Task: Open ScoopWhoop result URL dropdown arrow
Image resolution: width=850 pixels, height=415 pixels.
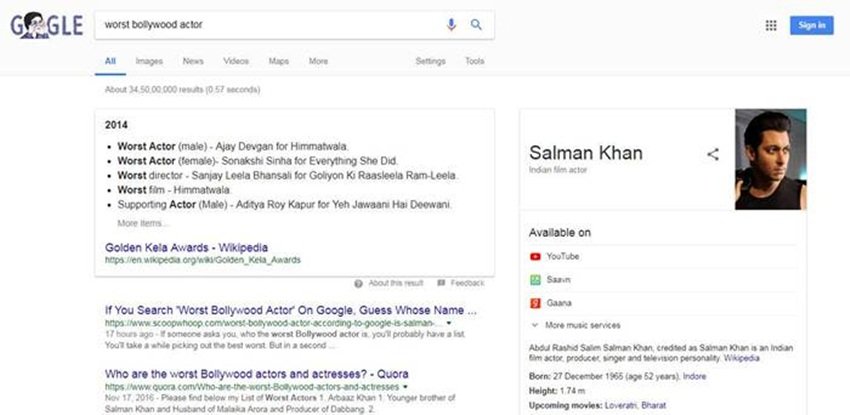Action: tap(448, 323)
